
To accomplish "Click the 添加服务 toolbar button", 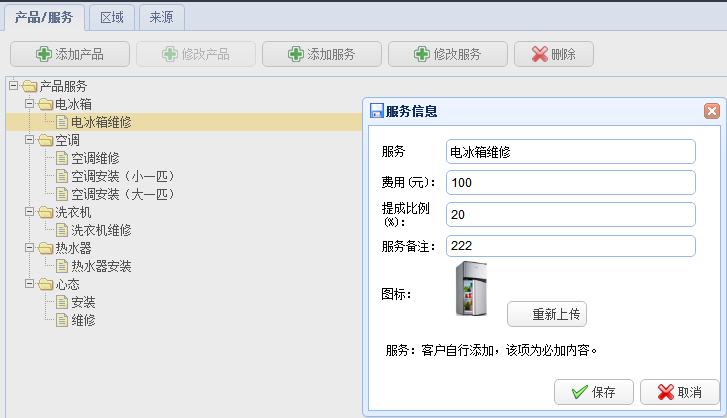I will 322,54.
